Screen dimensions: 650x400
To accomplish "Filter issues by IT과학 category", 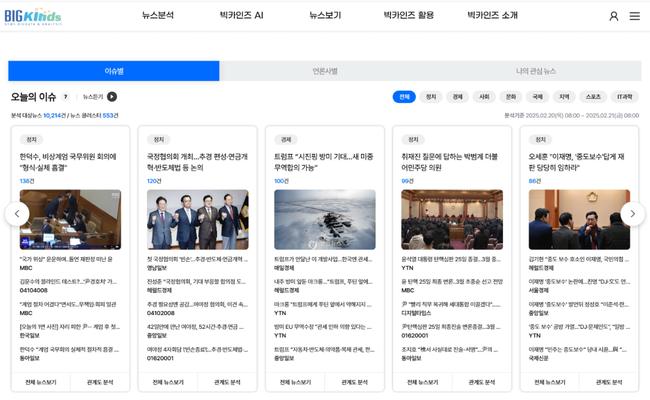I will pos(625,97).
